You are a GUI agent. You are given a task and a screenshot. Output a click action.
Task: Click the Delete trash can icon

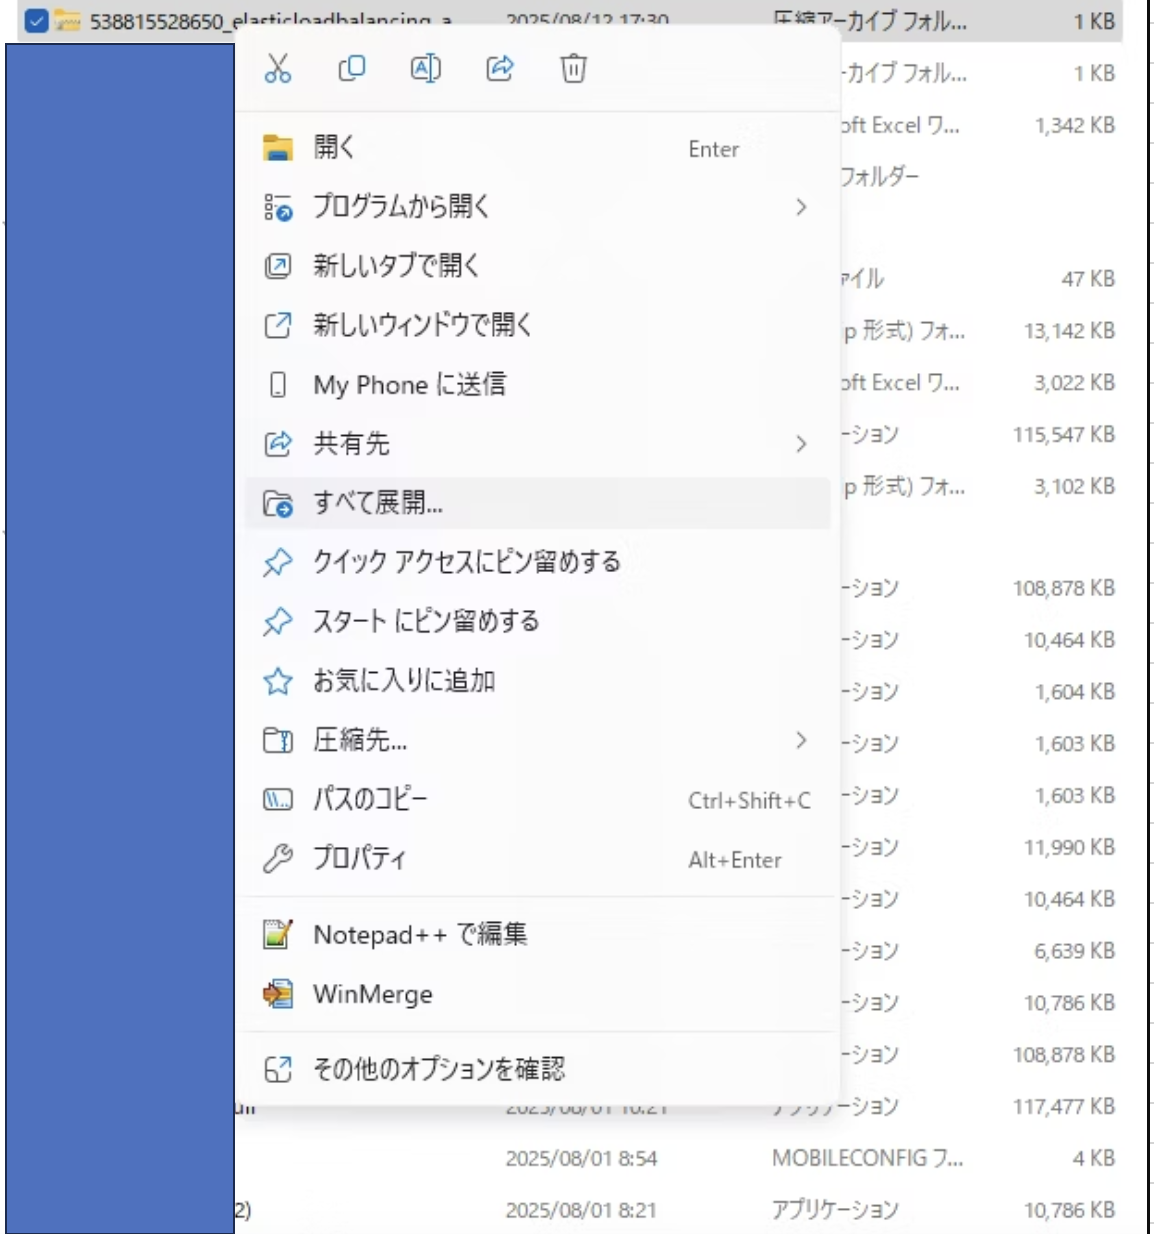(574, 69)
